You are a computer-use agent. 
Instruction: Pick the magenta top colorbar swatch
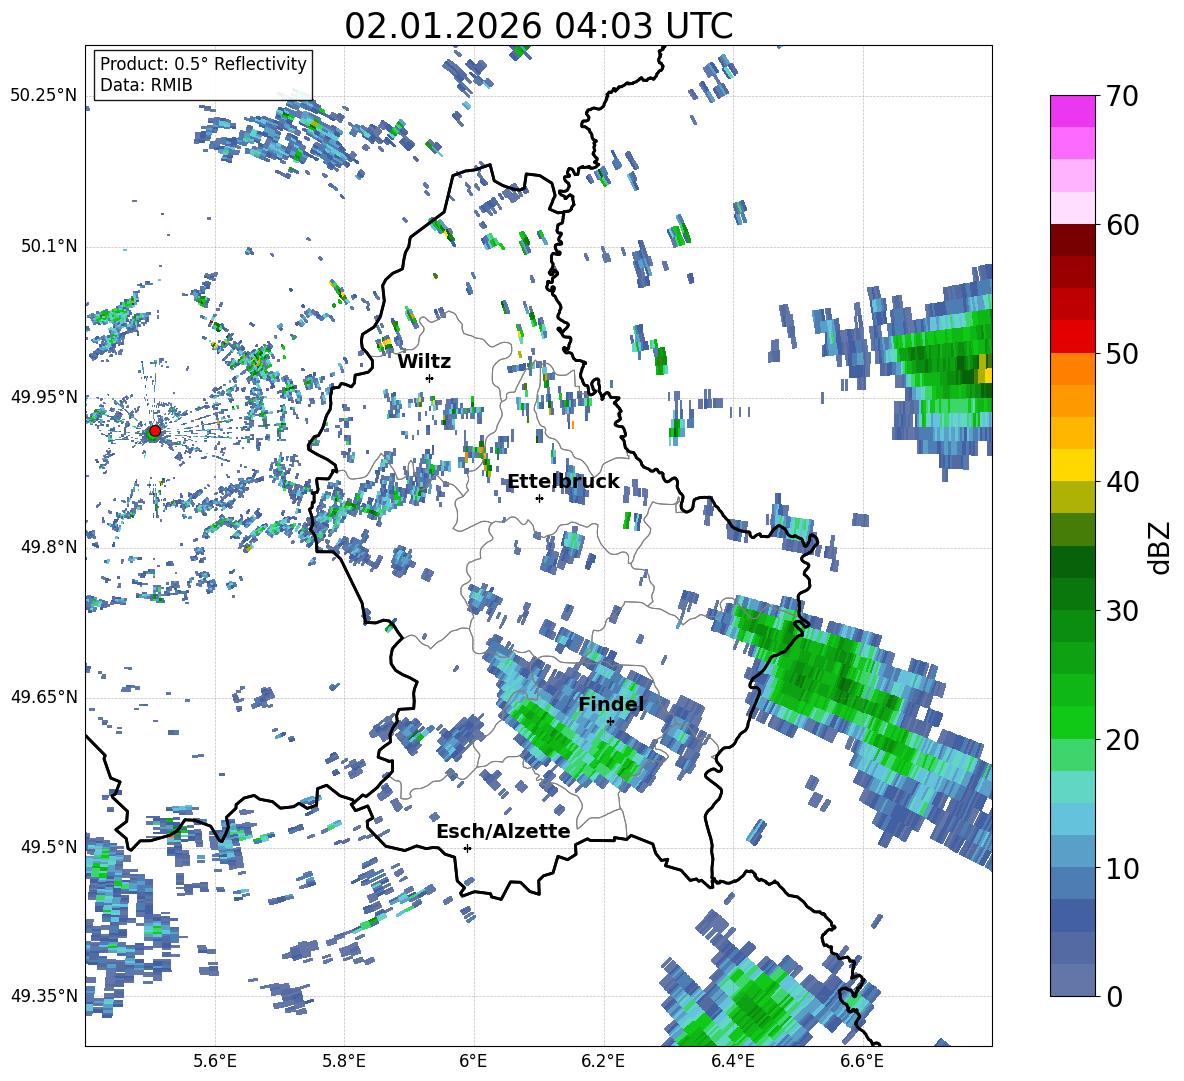click(1072, 112)
